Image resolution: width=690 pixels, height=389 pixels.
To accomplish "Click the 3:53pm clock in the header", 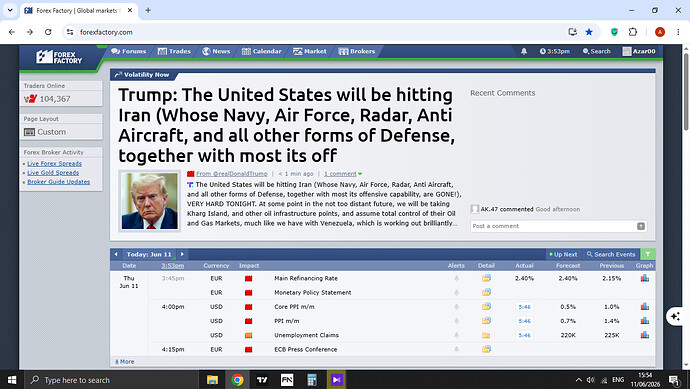I will pyautogui.click(x=554, y=51).
